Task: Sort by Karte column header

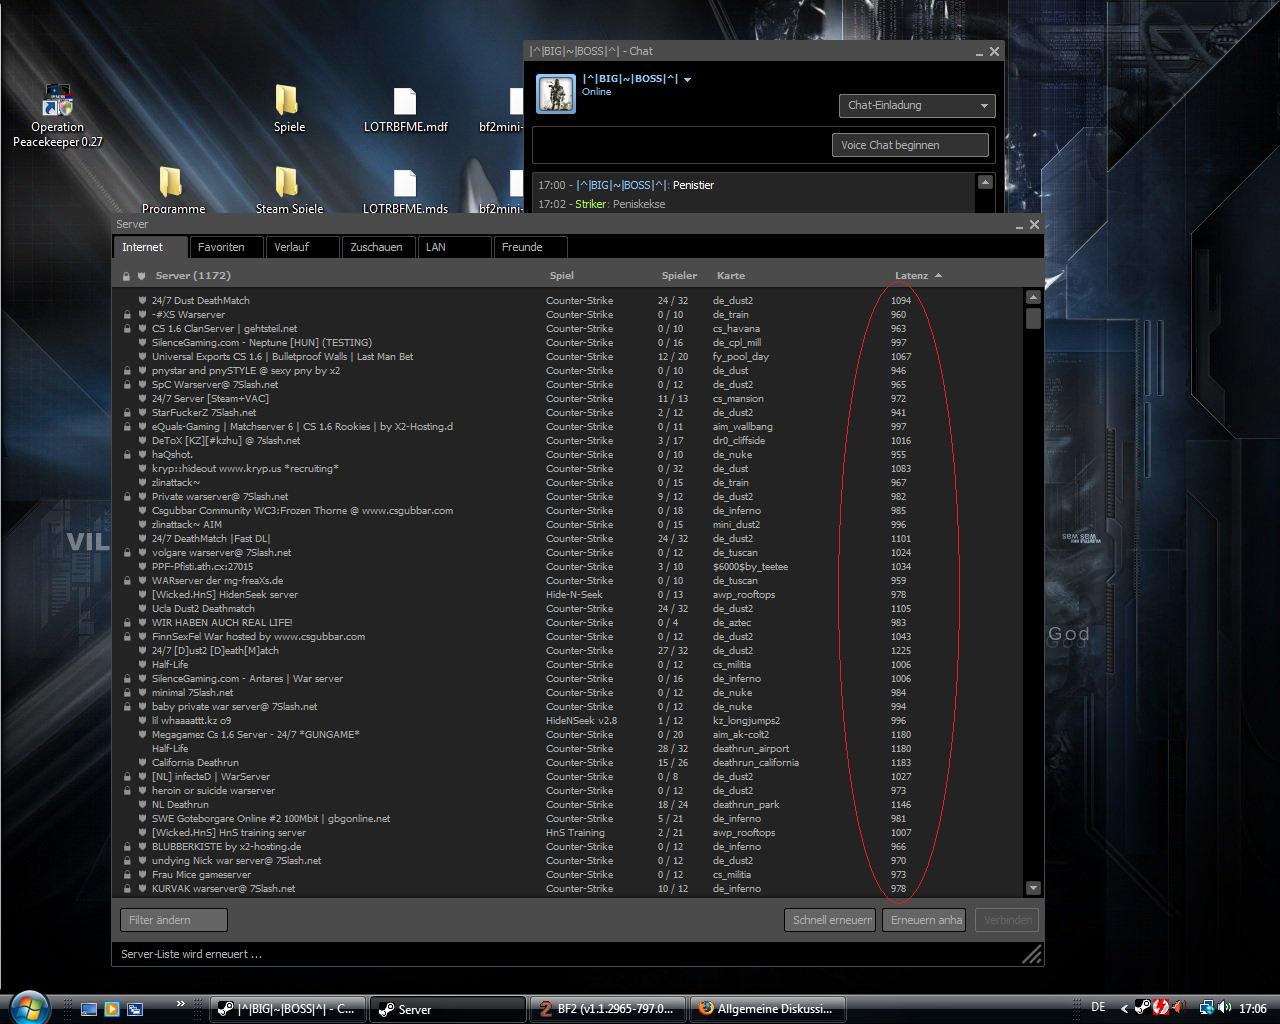Action: coord(730,276)
